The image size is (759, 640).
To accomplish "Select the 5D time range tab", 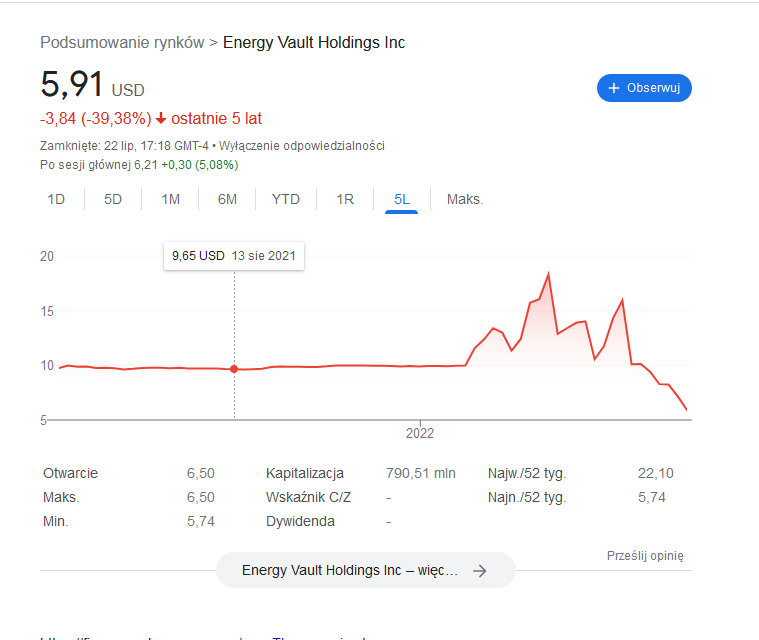I will coord(113,199).
